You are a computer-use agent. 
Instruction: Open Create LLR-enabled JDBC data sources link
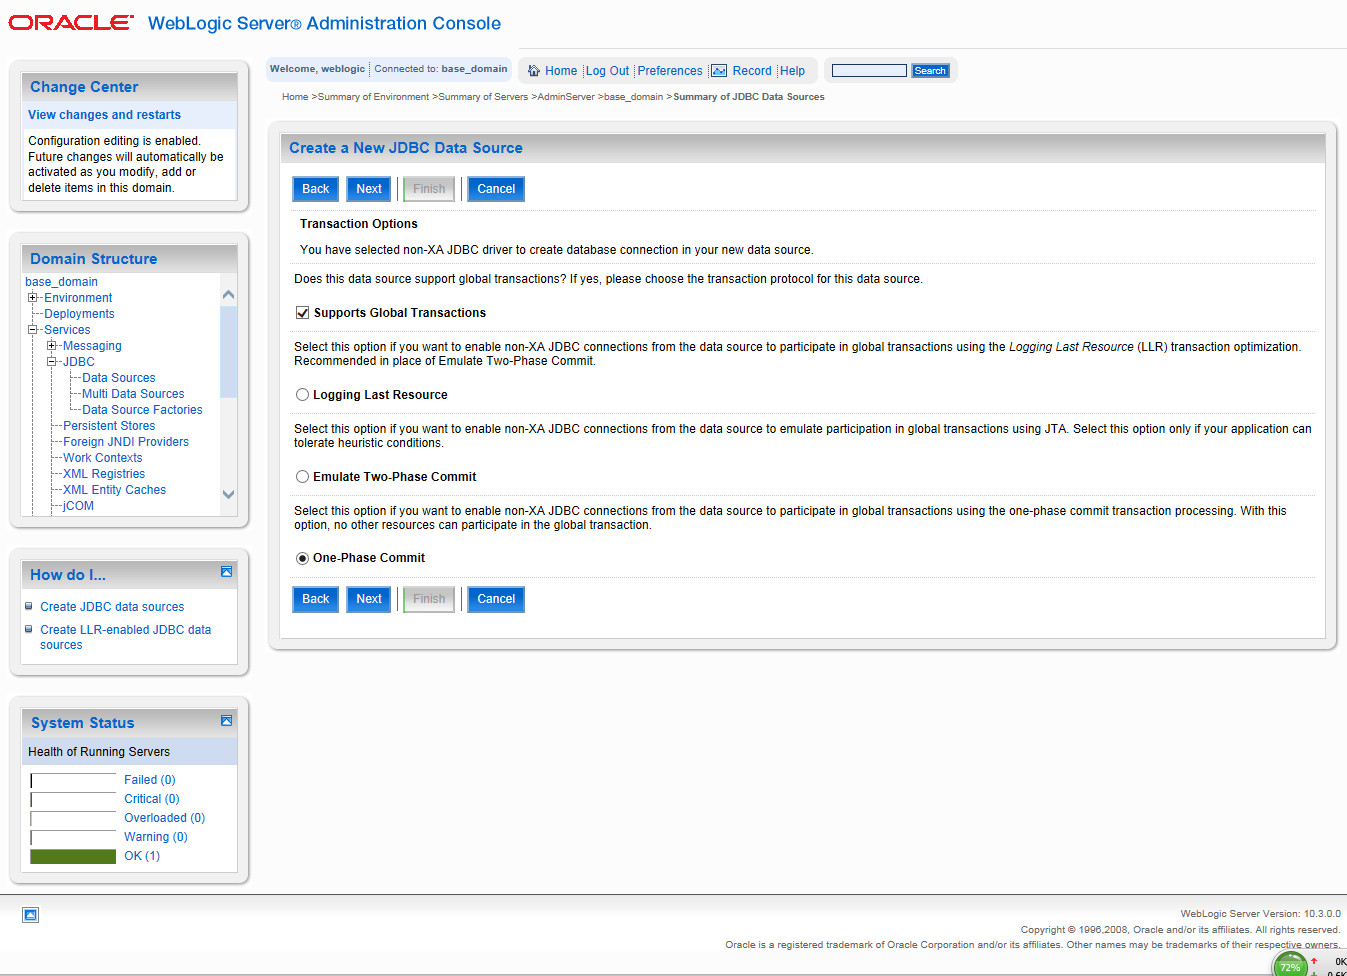125,637
